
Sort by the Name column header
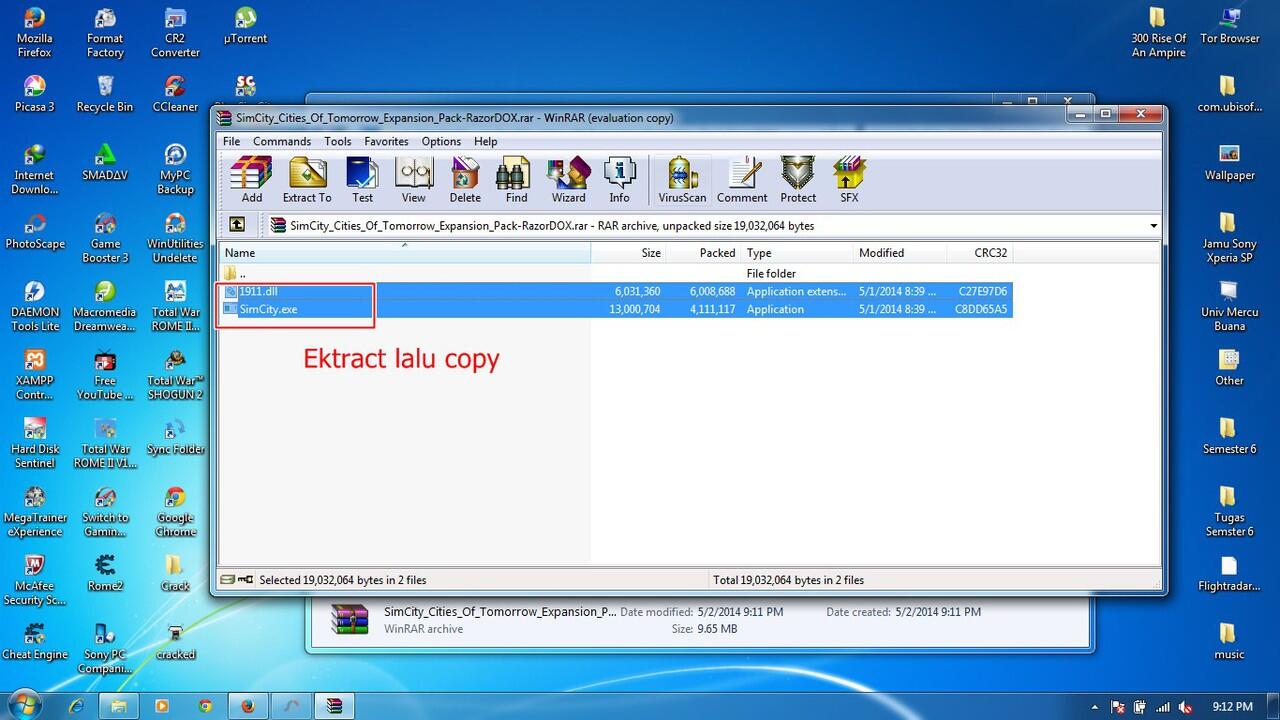click(405, 253)
